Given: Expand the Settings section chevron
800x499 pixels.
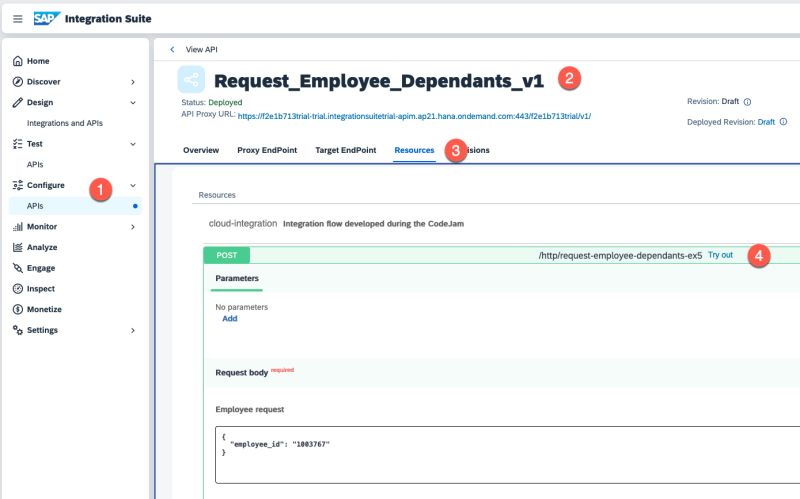Looking at the screenshot, I should (133, 330).
